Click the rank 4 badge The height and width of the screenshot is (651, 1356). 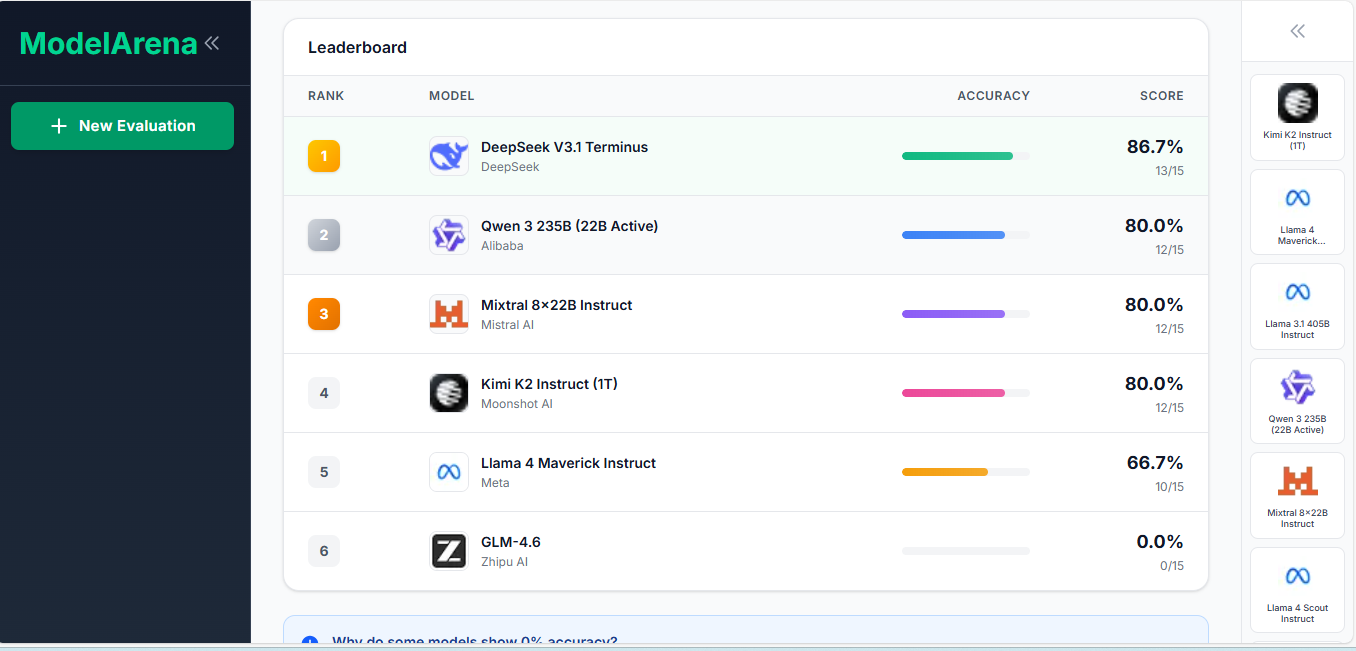pyautogui.click(x=324, y=393)
